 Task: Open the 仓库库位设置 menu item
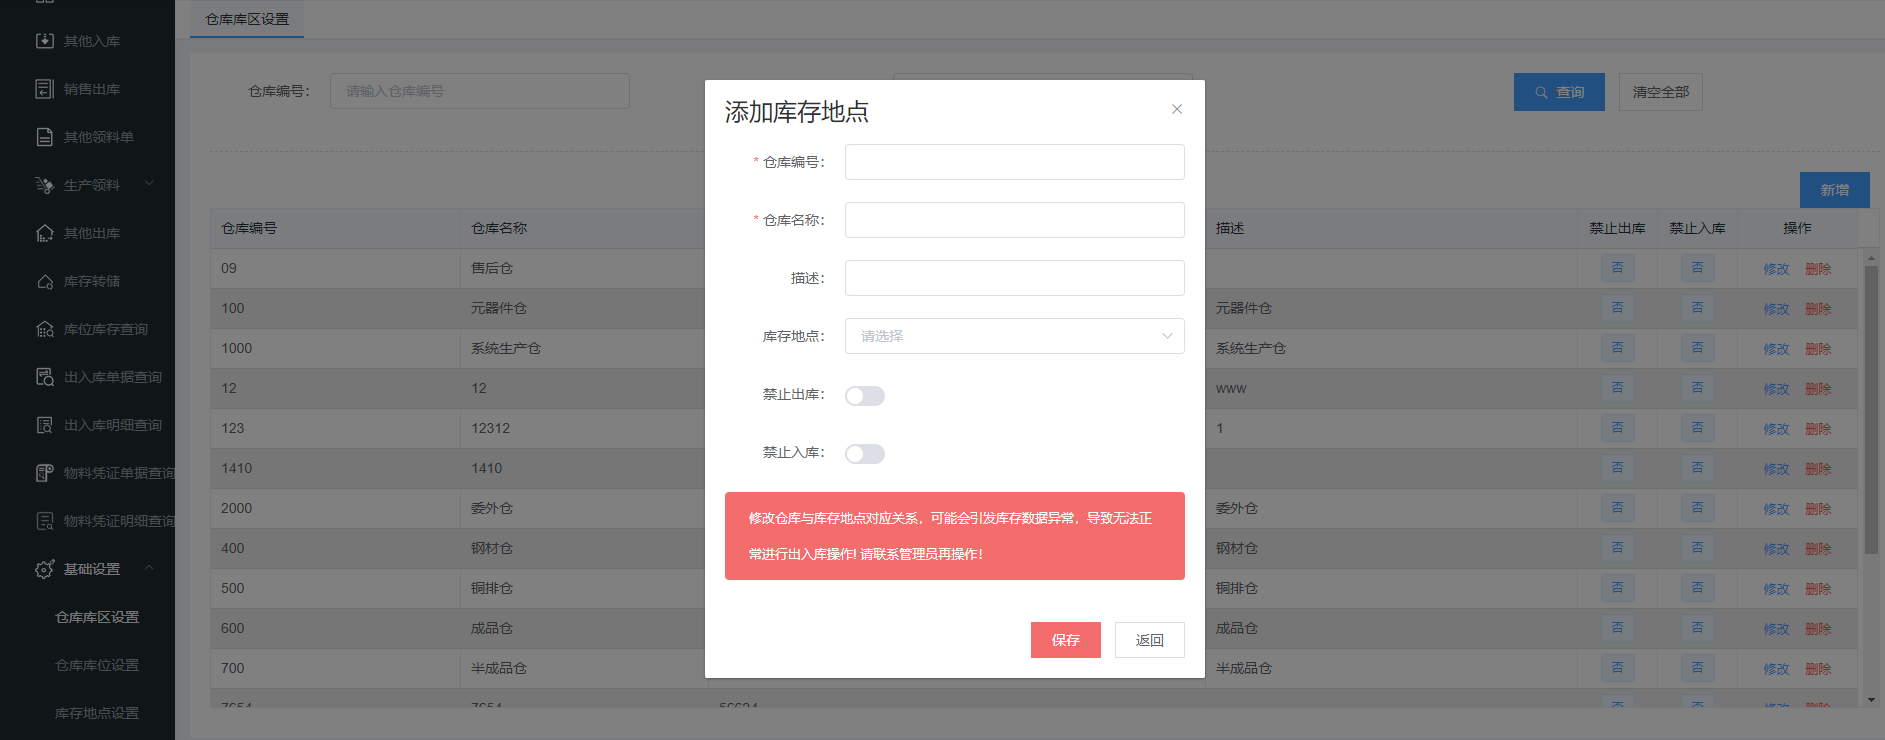[x=97, y=665]
